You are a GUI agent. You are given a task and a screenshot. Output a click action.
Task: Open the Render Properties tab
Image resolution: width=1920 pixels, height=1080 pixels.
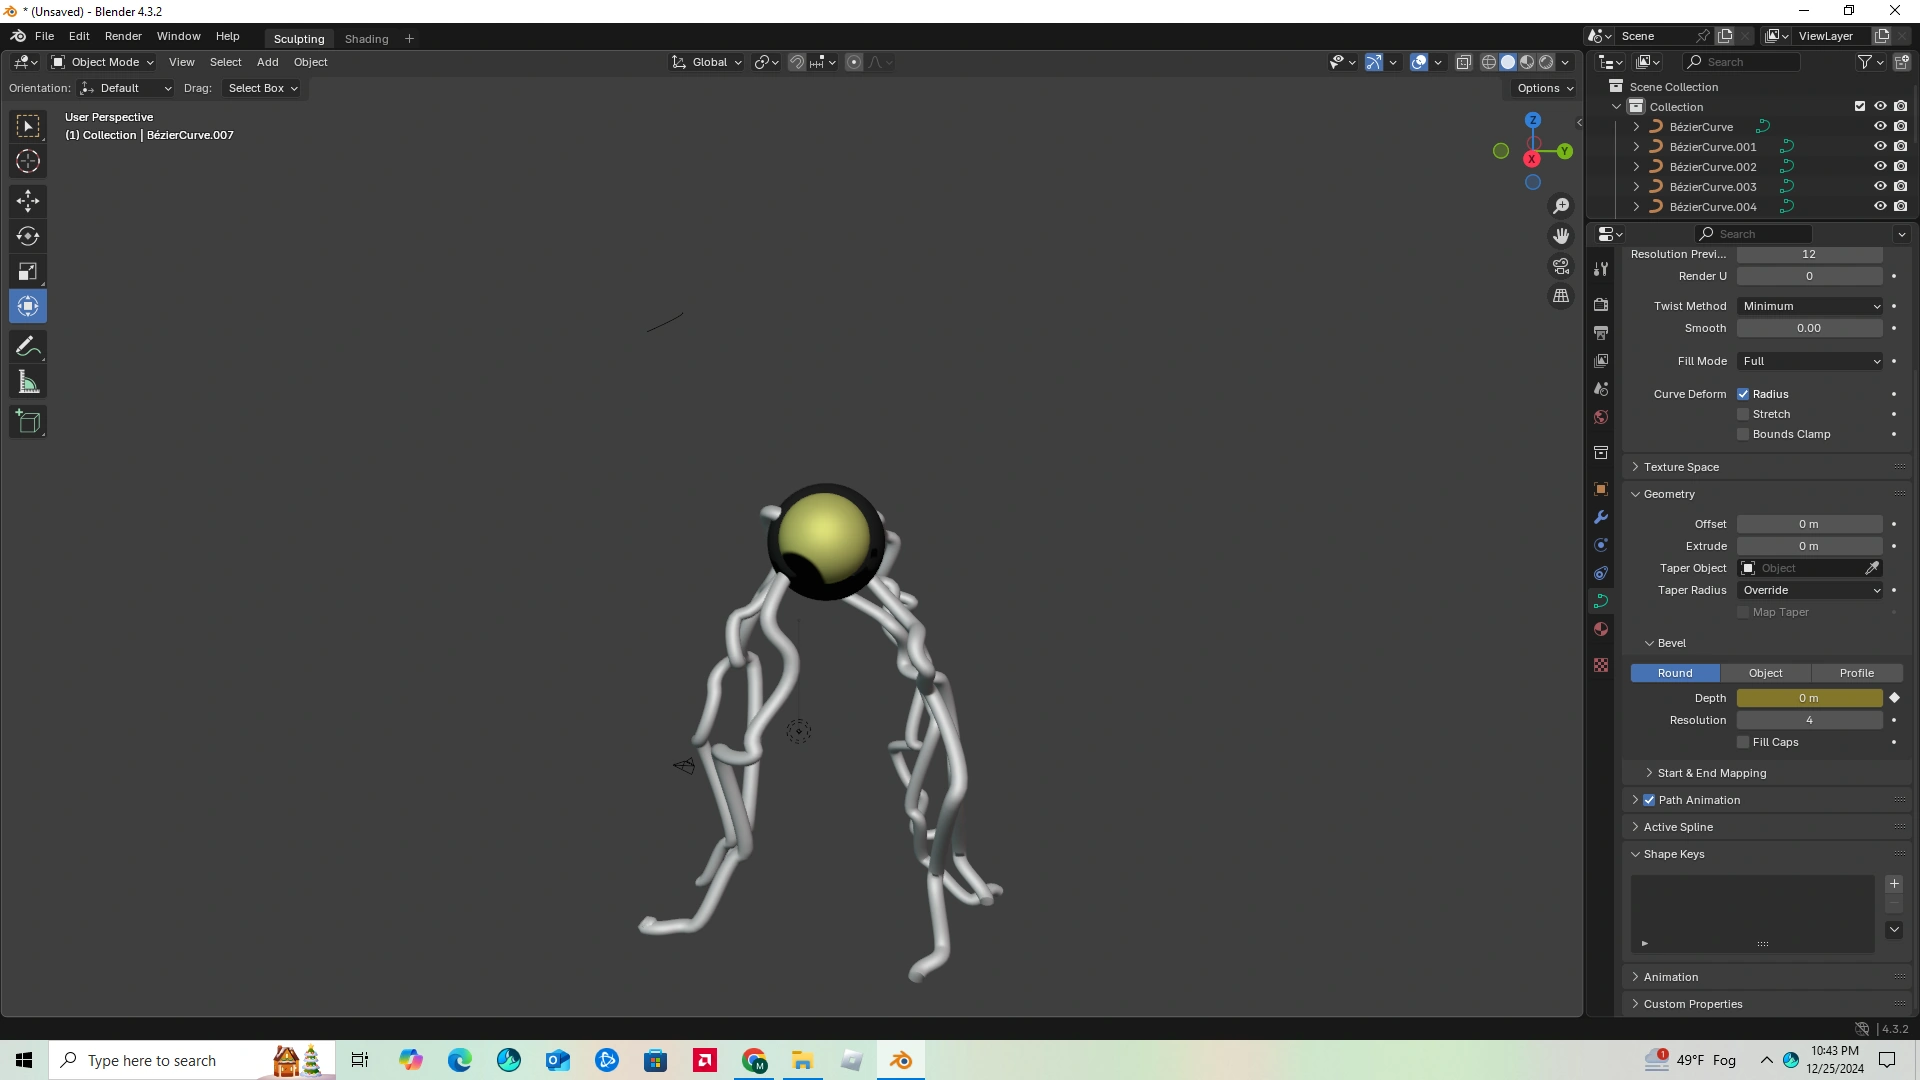[1601, 304]
